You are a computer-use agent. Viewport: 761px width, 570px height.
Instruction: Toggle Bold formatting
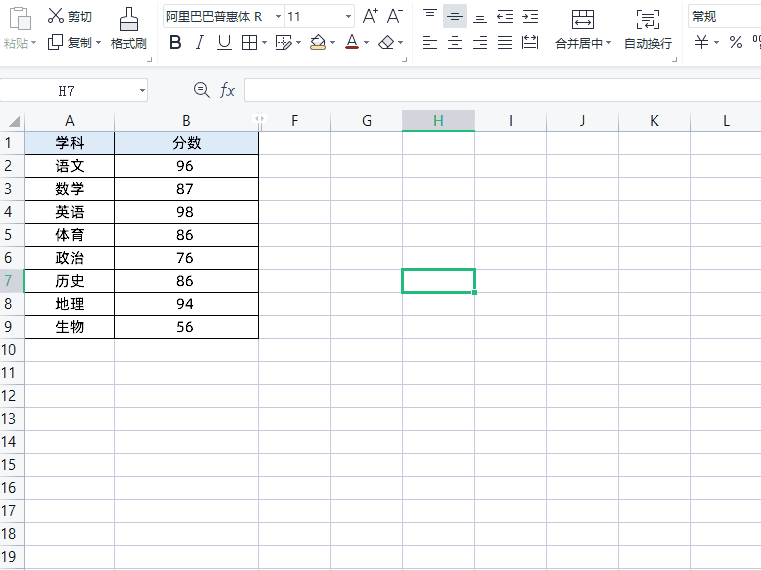[x=175, y=43]
